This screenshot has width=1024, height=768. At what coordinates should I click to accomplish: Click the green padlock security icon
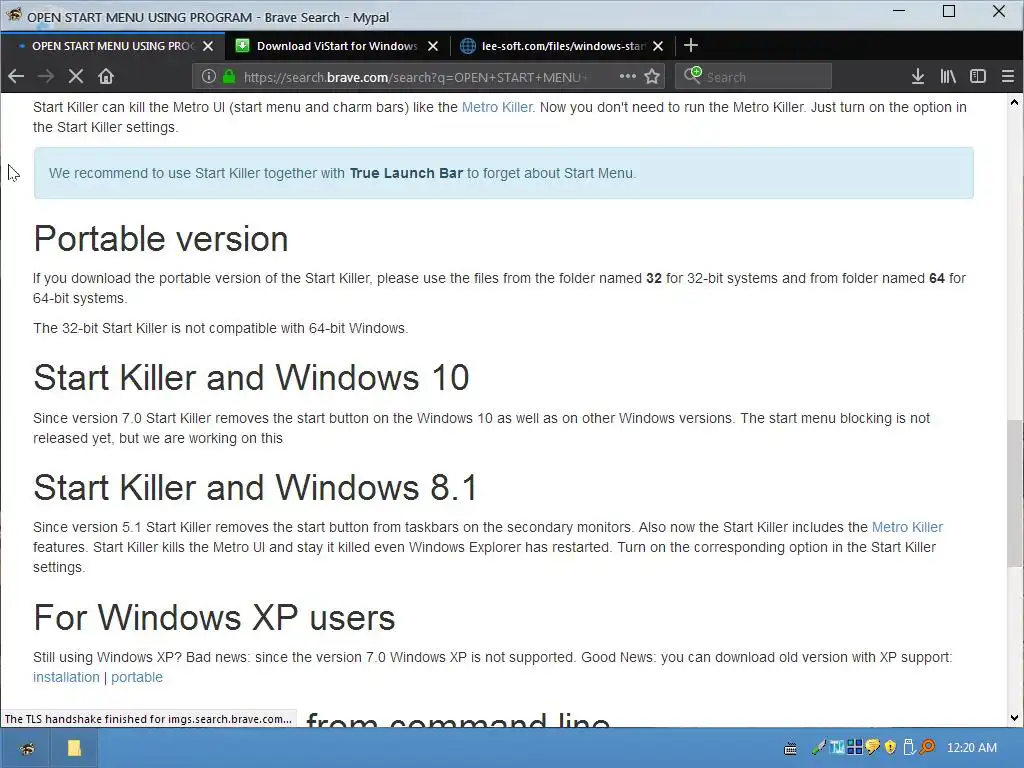click(x=229, y=76)
